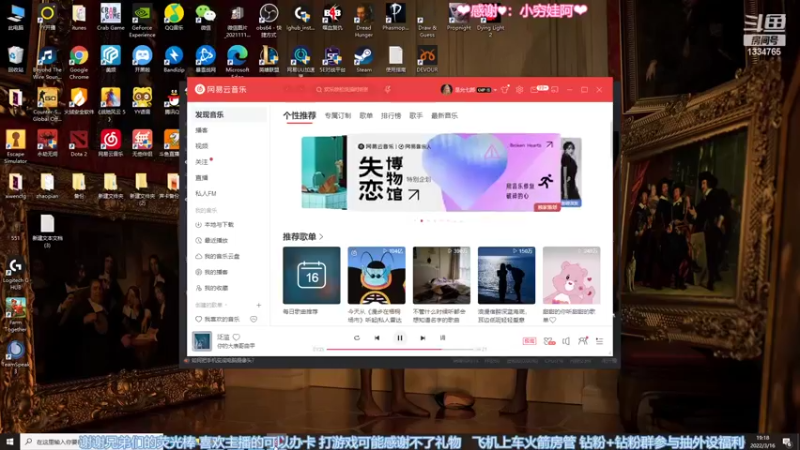This screenshot has height=450, width=800.
Task: Open the GeForce Experience desktop icon
Action: [x=142, y=21]
